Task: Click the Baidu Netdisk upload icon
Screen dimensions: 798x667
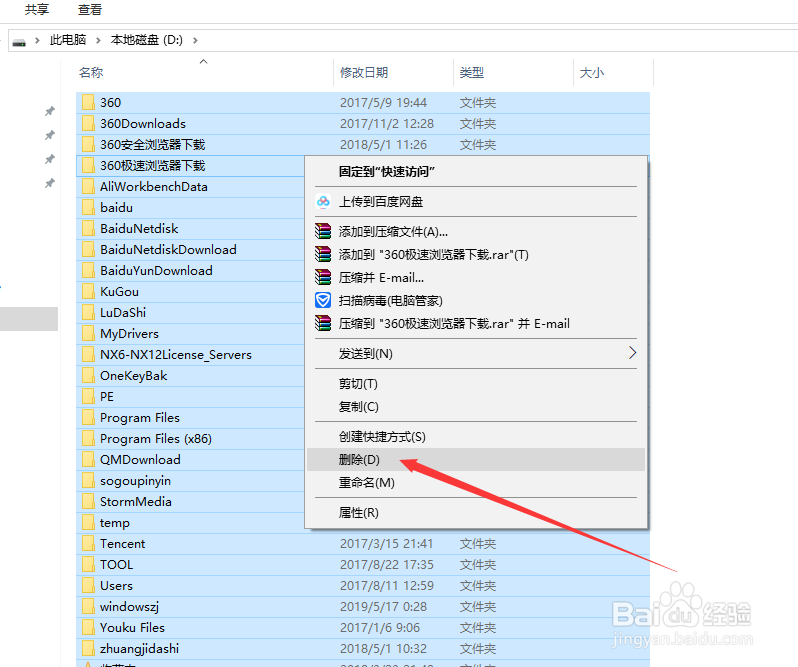Action: coord(323,201)
